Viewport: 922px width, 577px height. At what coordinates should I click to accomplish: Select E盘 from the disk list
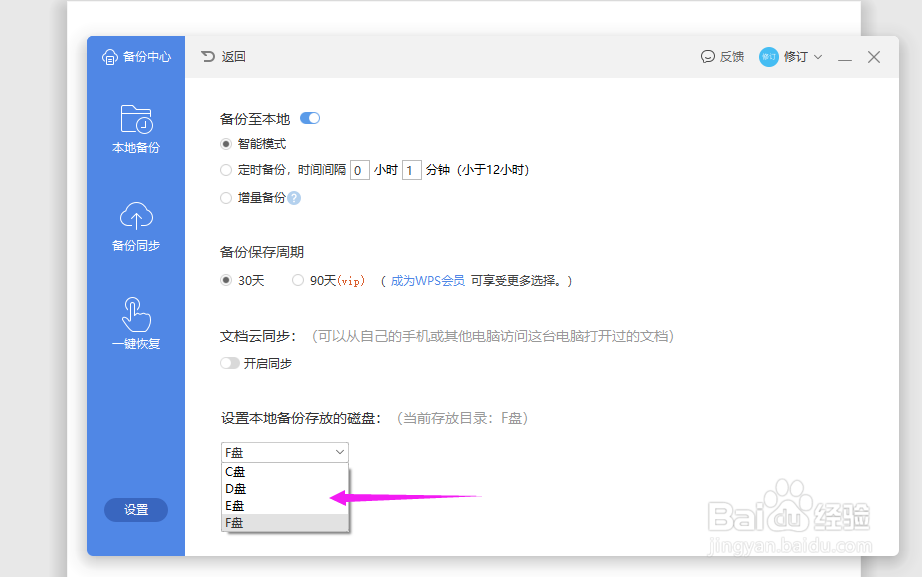coord(285,506)
